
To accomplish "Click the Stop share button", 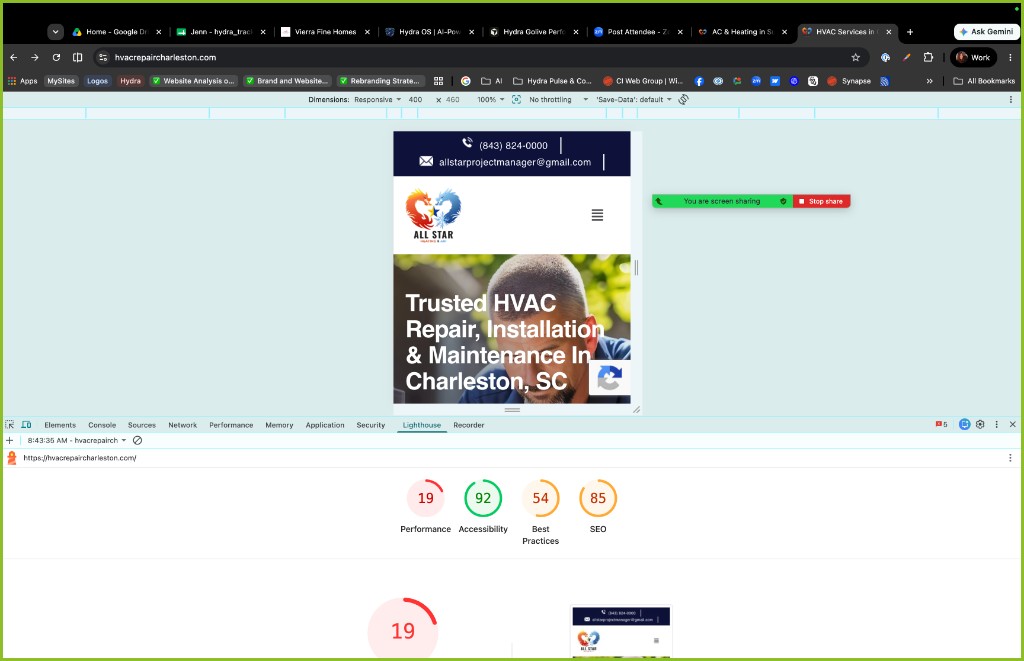I will click(x=822, y=201).
